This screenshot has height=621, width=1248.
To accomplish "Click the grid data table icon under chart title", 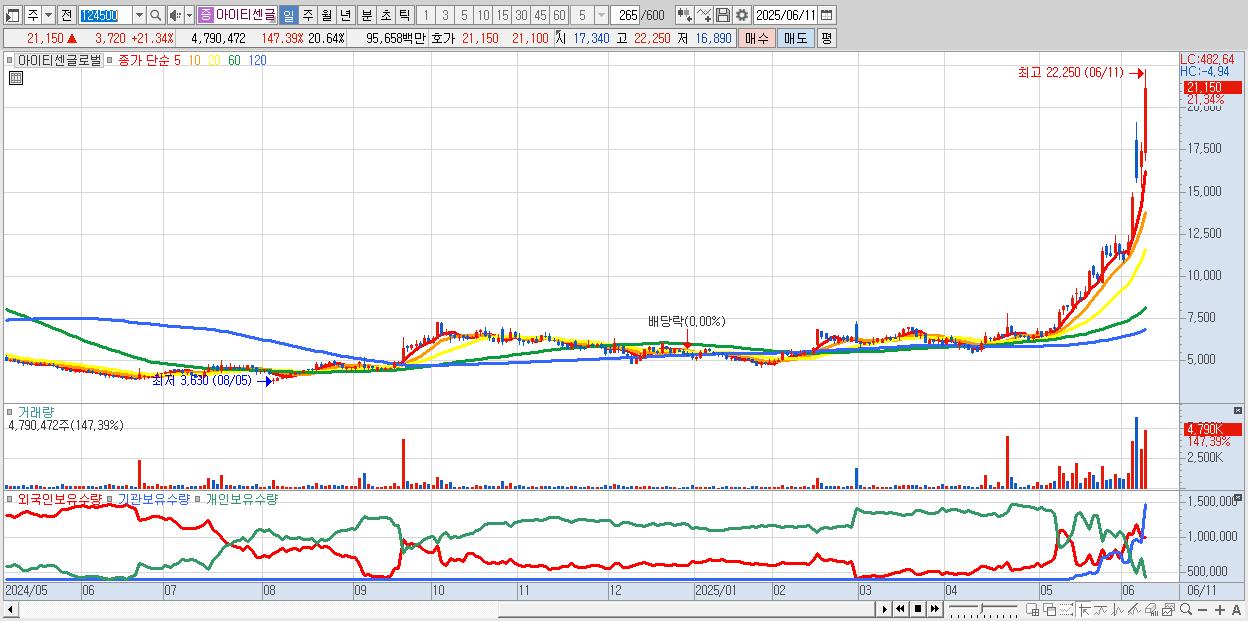I will point(16,78).
